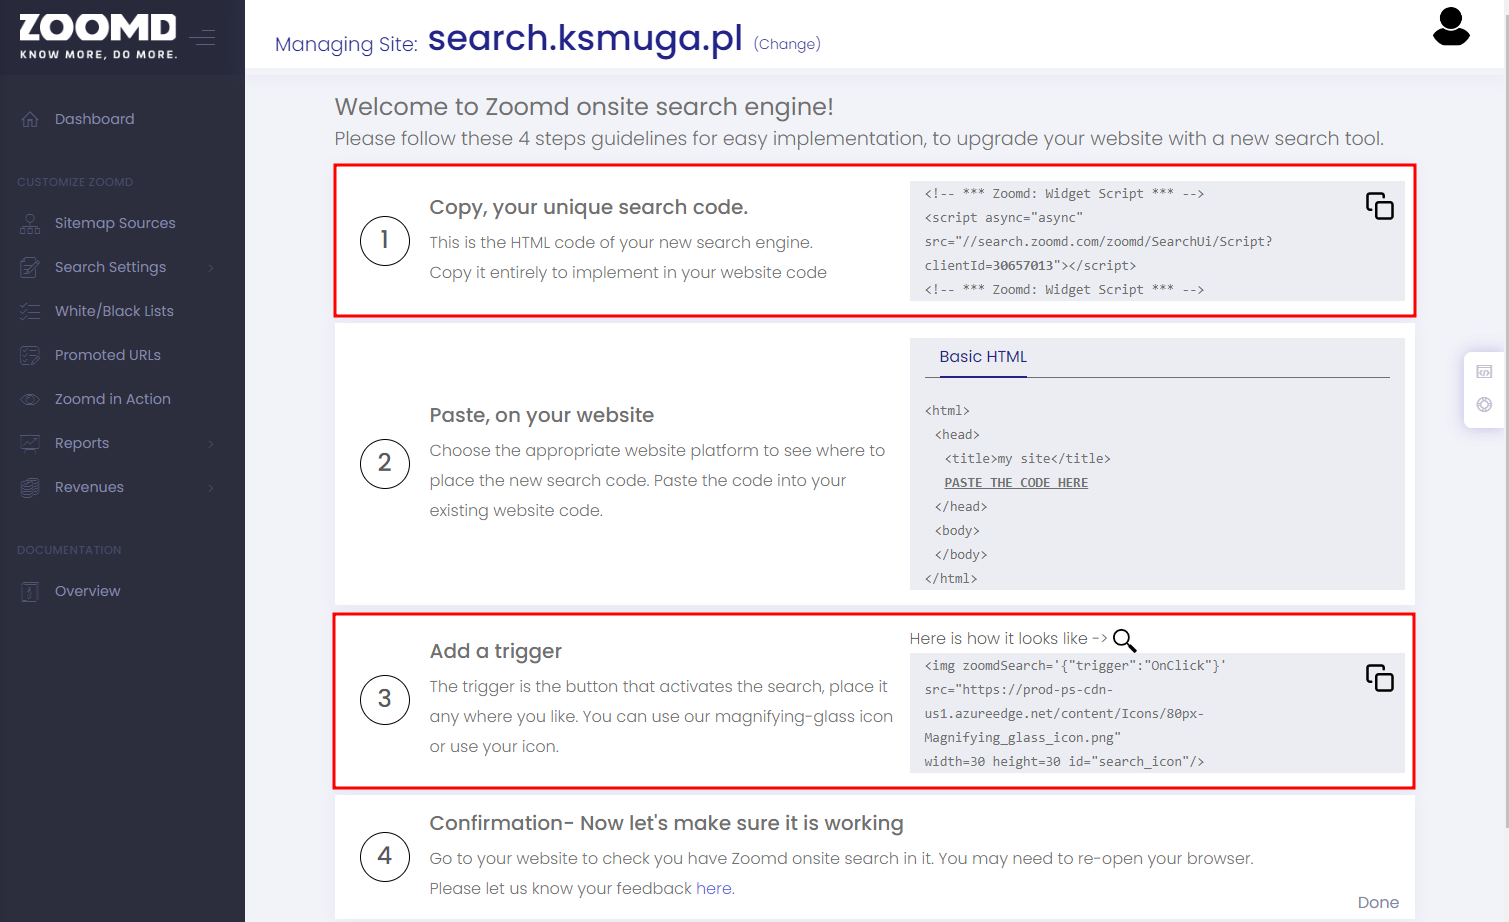The height and width of the screenshot is (922, 1509).
Task: Expand the Search Settings chevron
Action: click(211, 268)
